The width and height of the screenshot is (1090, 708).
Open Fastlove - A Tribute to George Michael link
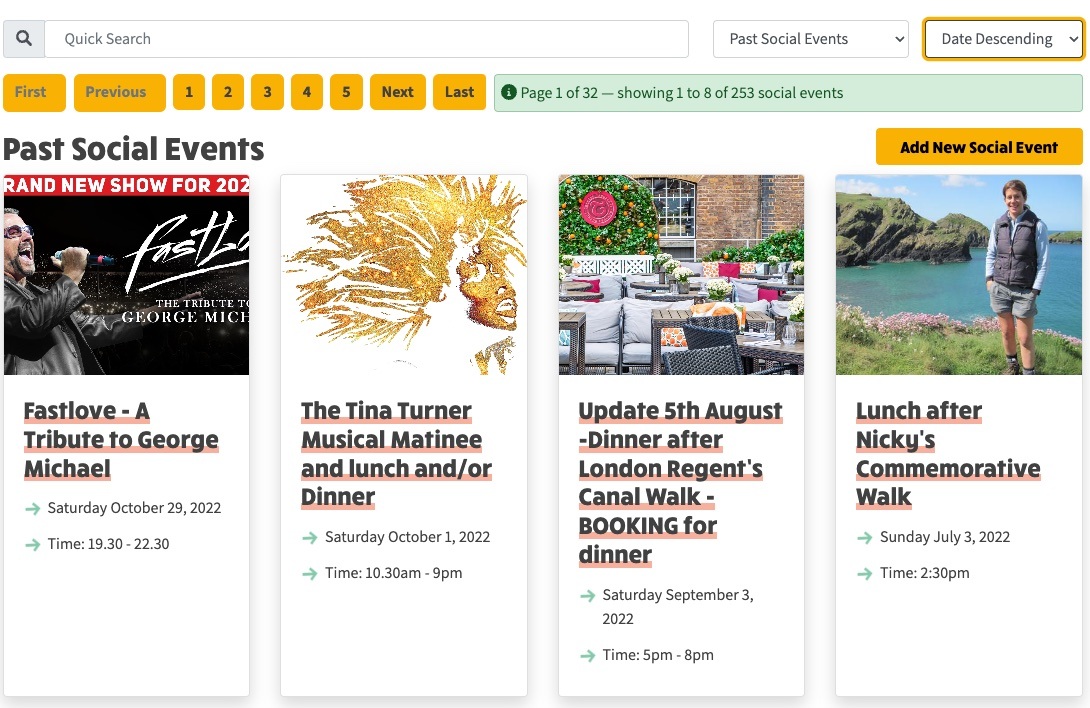click(121, 440)
